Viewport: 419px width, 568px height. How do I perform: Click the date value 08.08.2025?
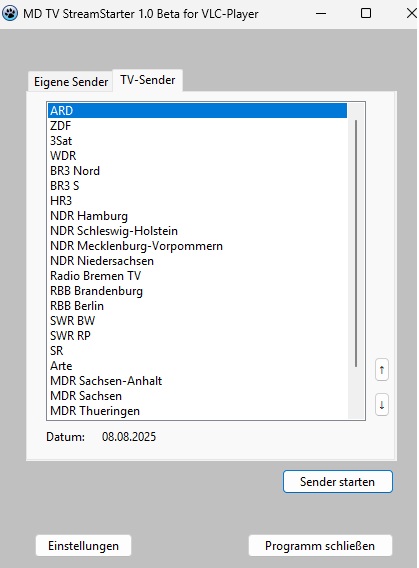[x=129, y=437]
